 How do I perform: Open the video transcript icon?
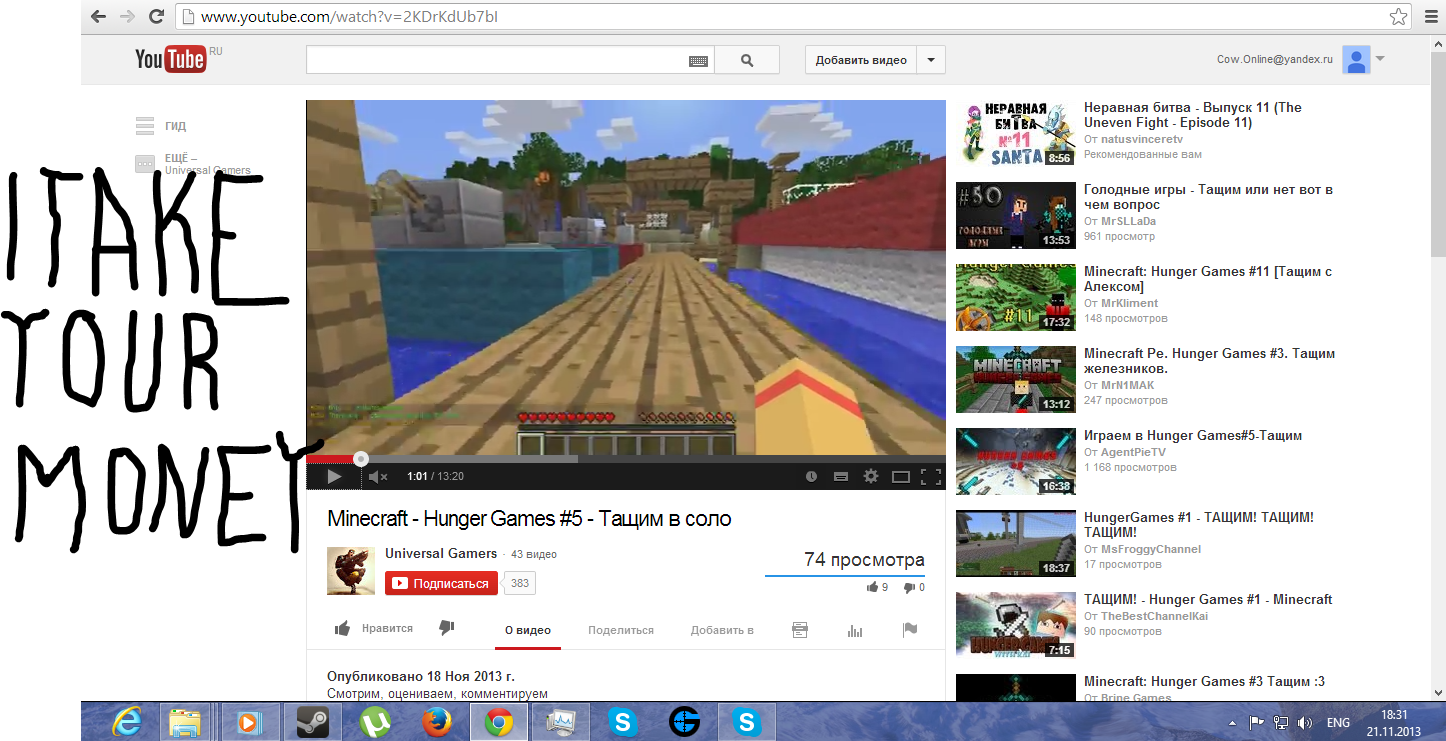799,630
